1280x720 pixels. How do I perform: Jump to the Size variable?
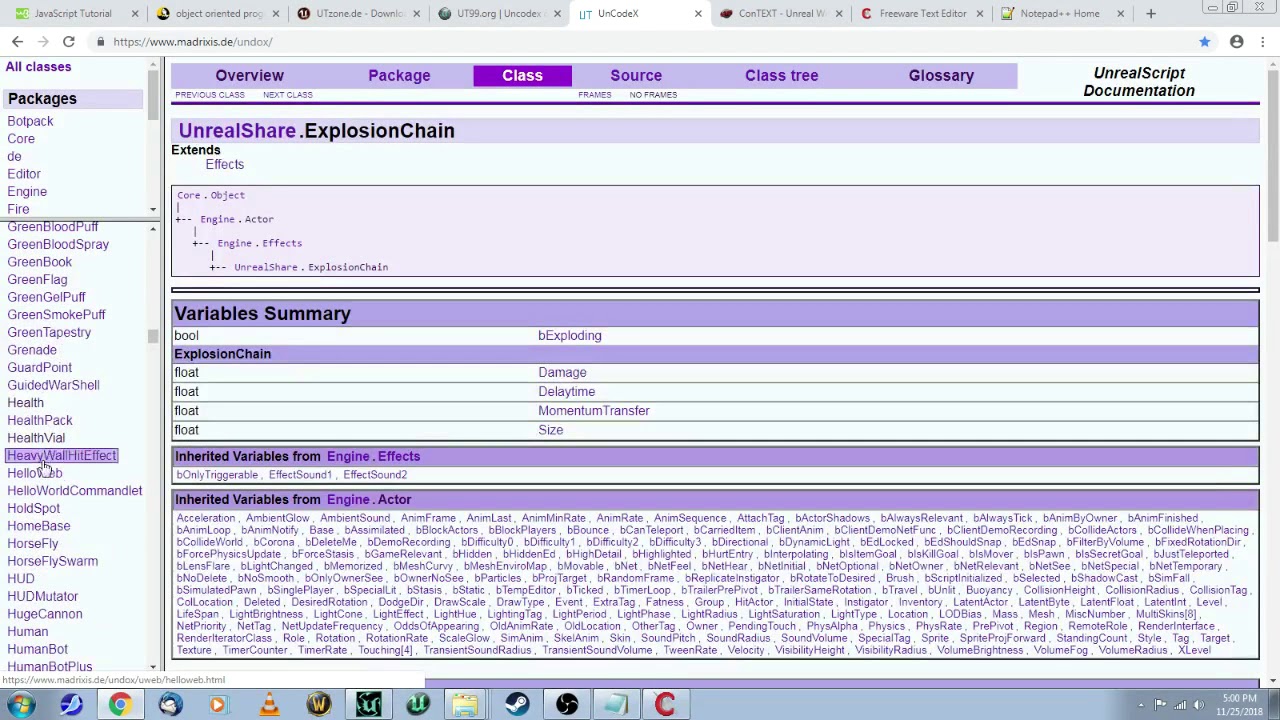[550, 430]
